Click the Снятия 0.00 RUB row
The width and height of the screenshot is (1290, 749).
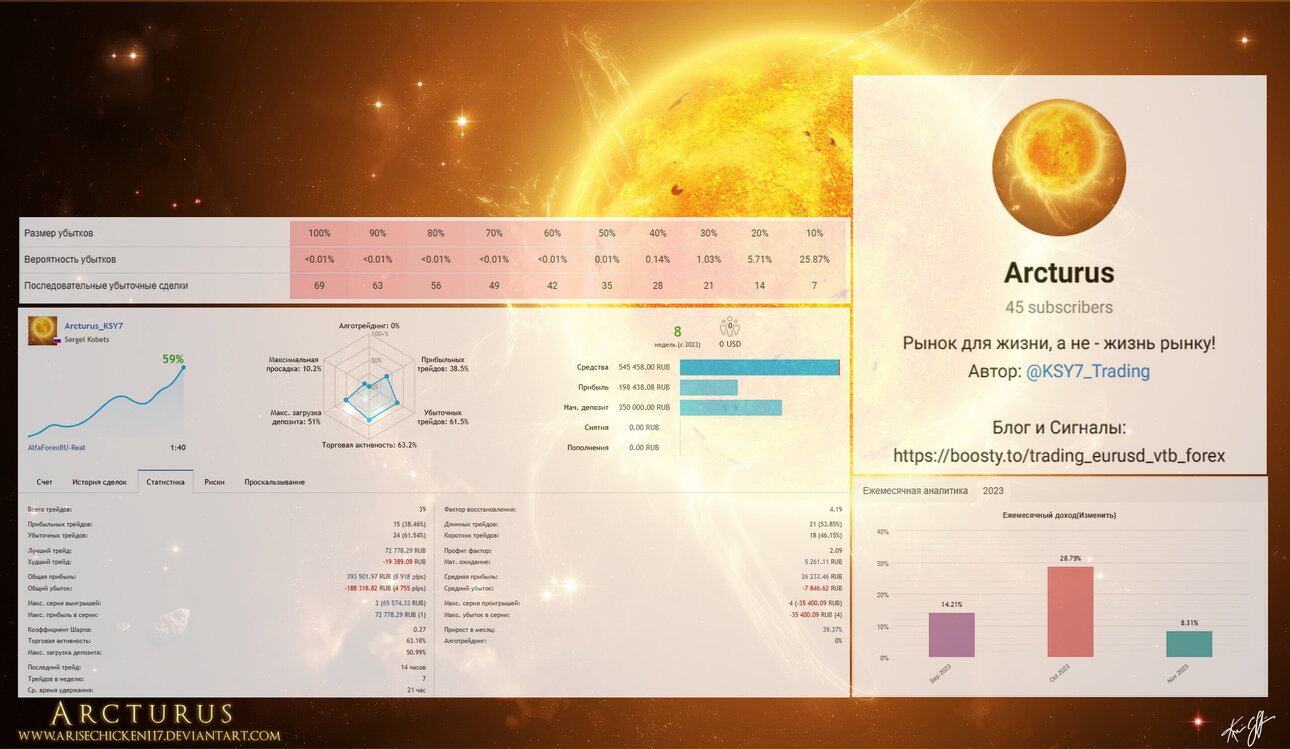(621, 427)
